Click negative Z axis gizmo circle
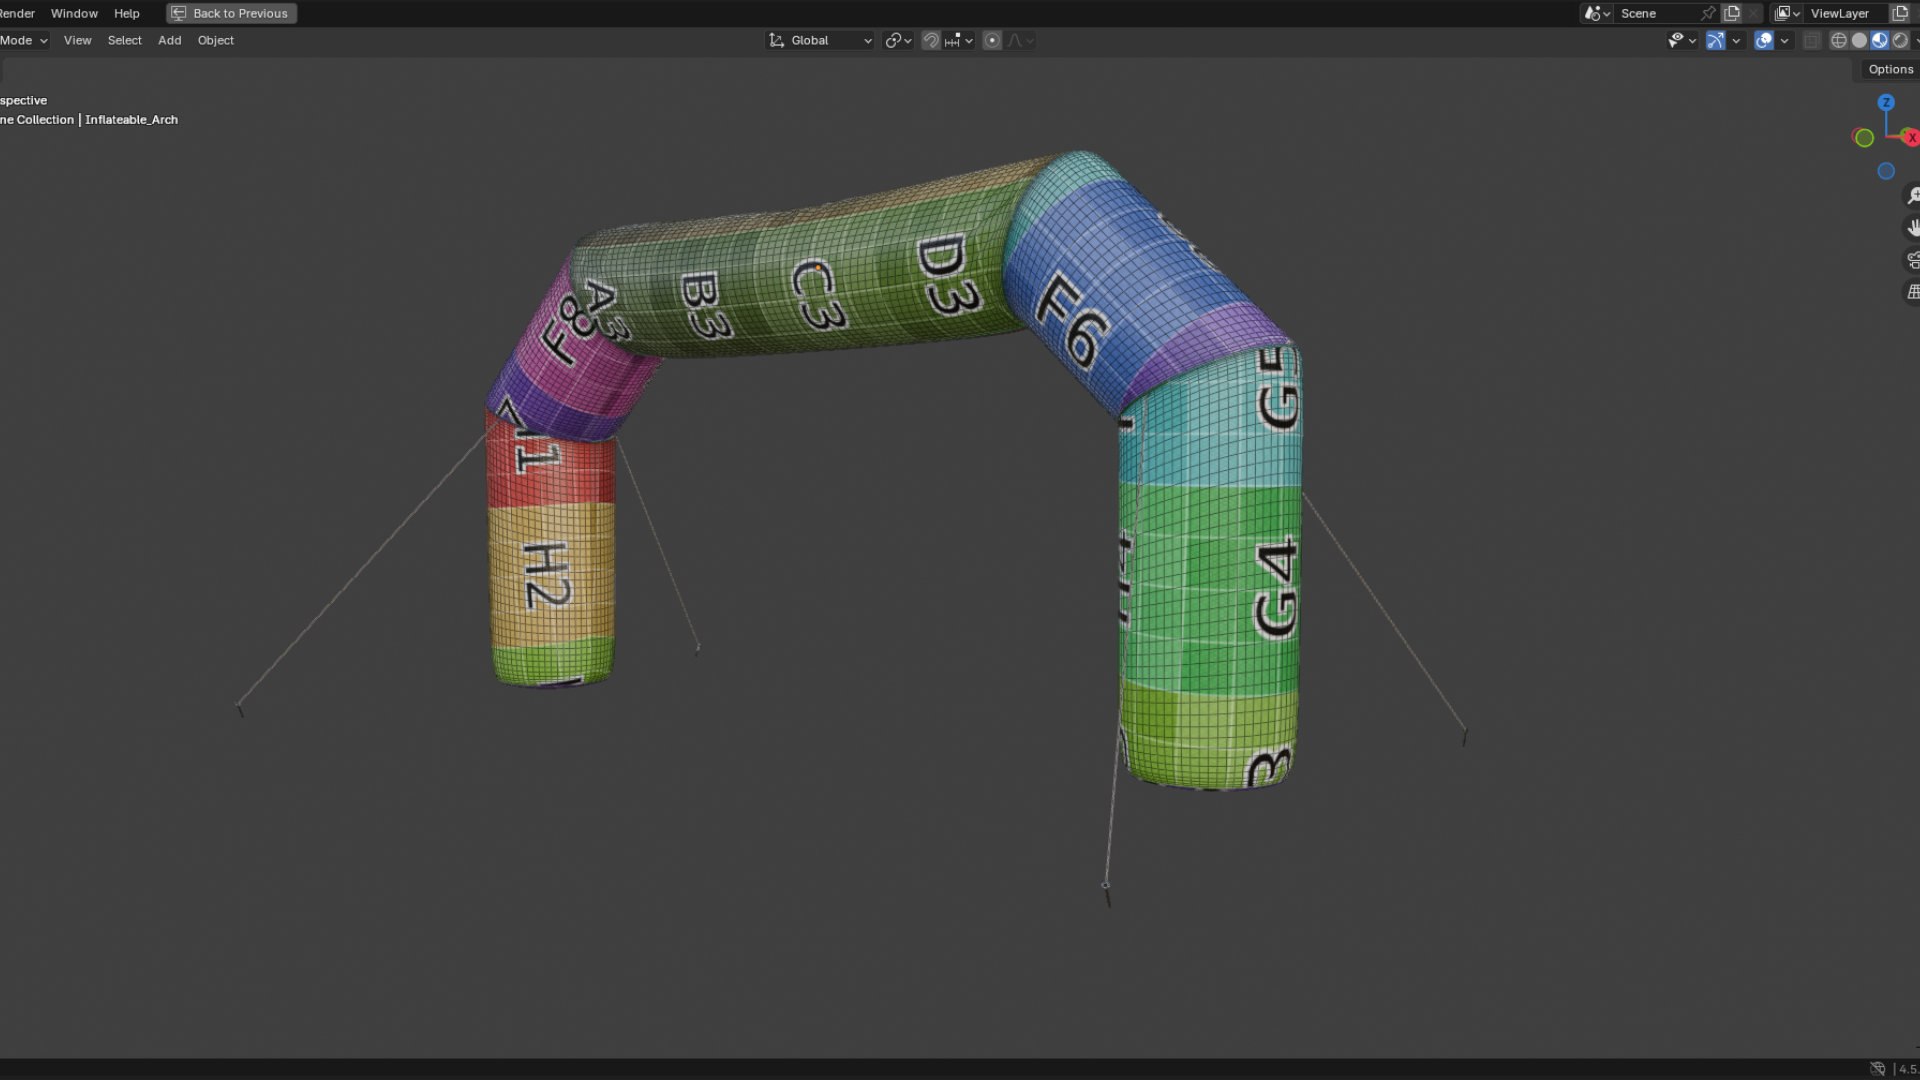 1886,171
